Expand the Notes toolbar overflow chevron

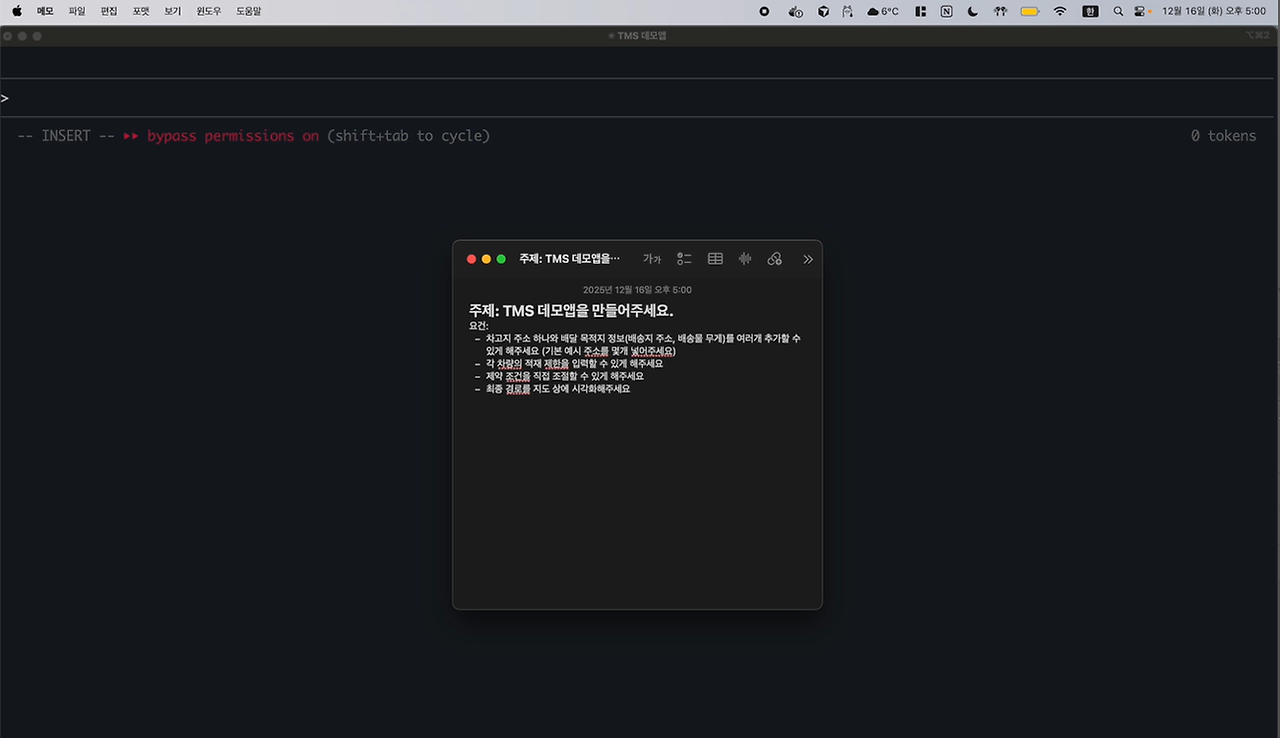[x=808, y=259]
